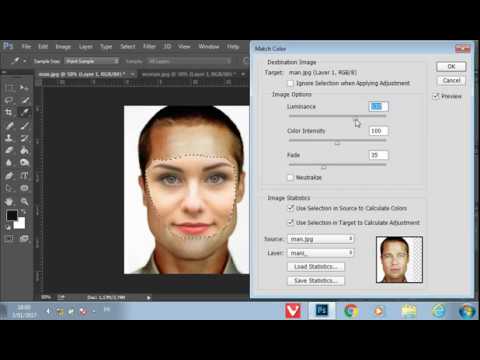The width and height of the screenshot is (480, 360).
Task: Open the Source dropdown in Match Color
Action: (x=320, y=239)
